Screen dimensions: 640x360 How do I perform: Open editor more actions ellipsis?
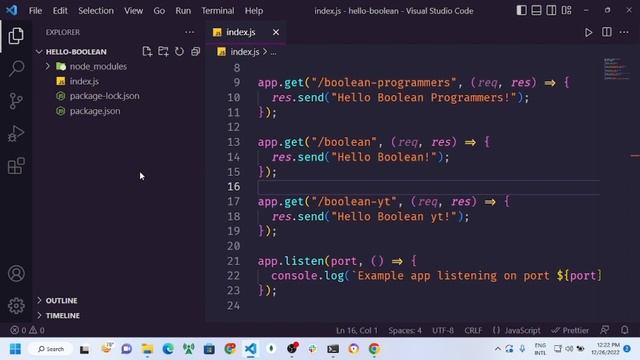point(624,32)
